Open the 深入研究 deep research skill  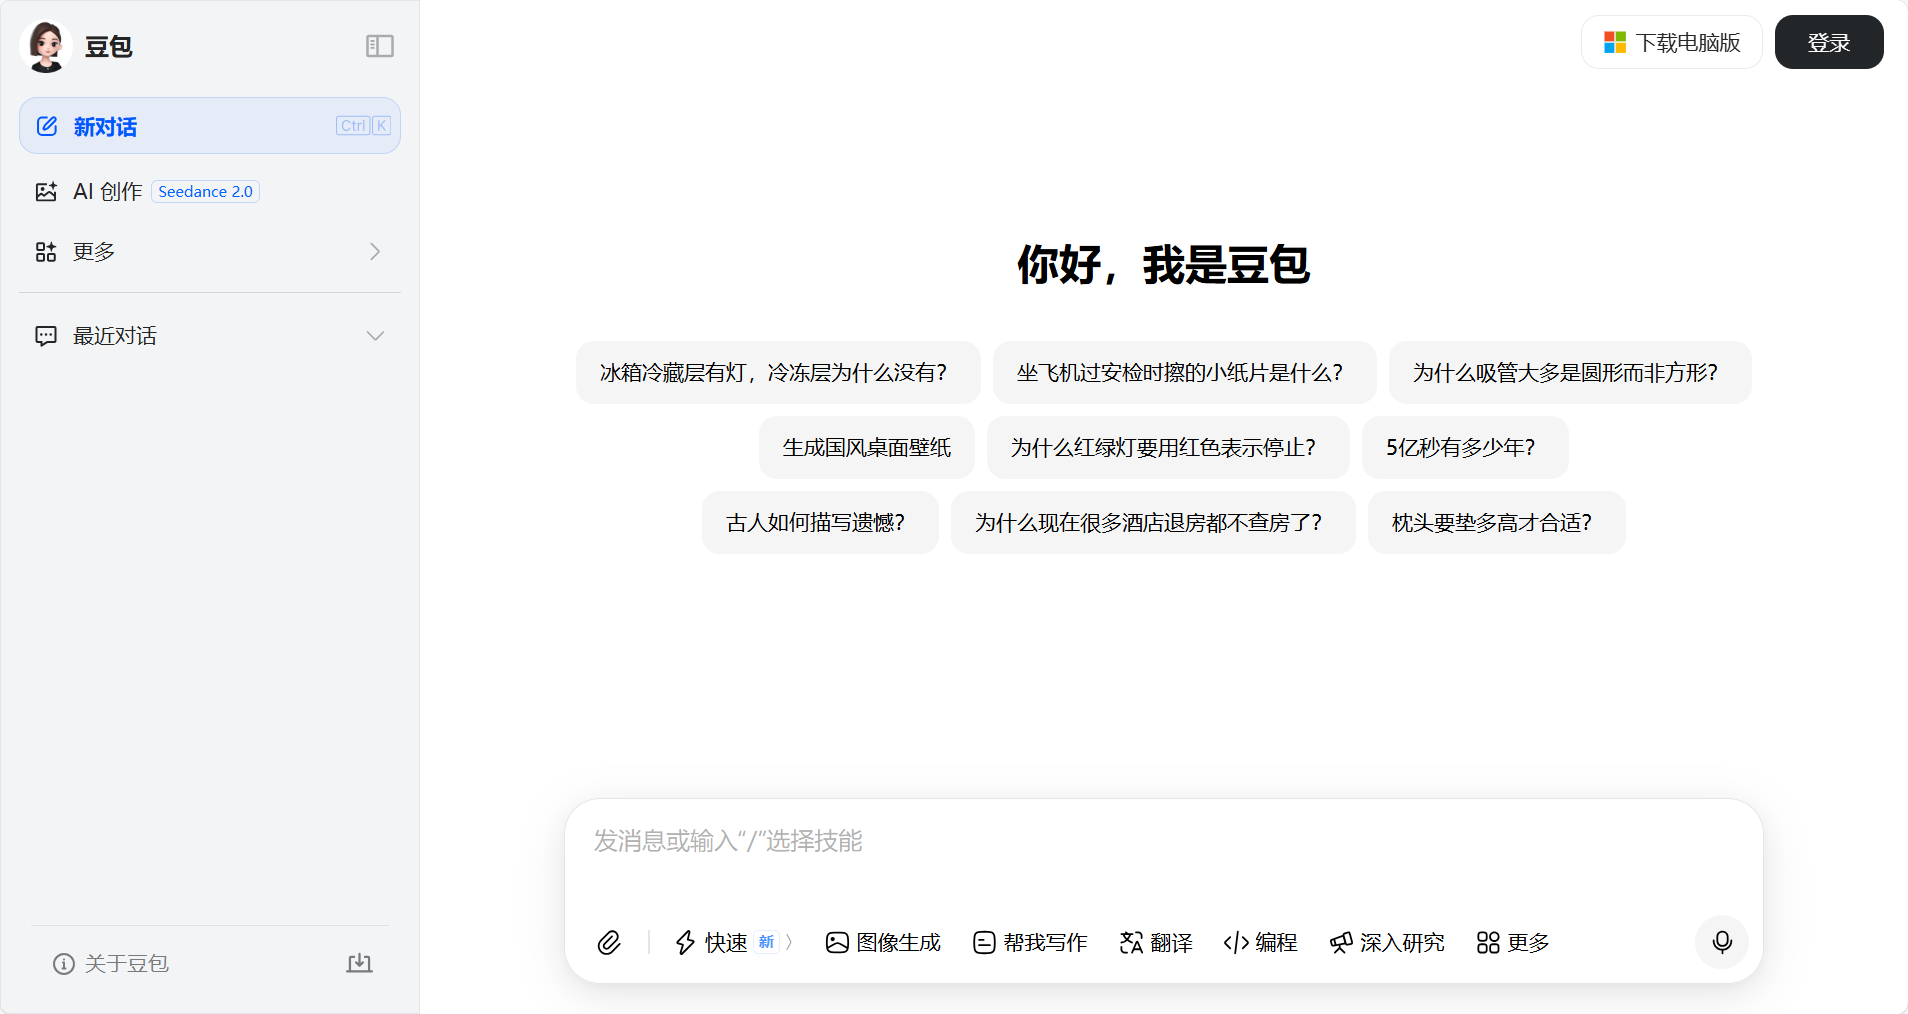1387,942
